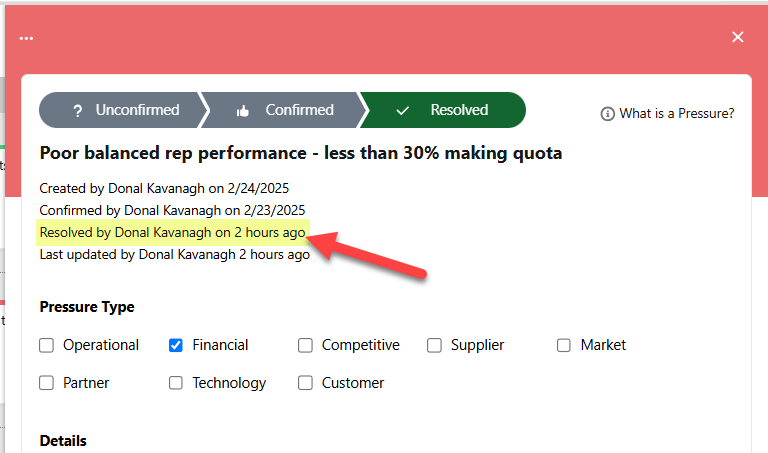Select the Technology pressure type checkbox
This screenshot has width=768, height=453.
[x=176, y=383]
